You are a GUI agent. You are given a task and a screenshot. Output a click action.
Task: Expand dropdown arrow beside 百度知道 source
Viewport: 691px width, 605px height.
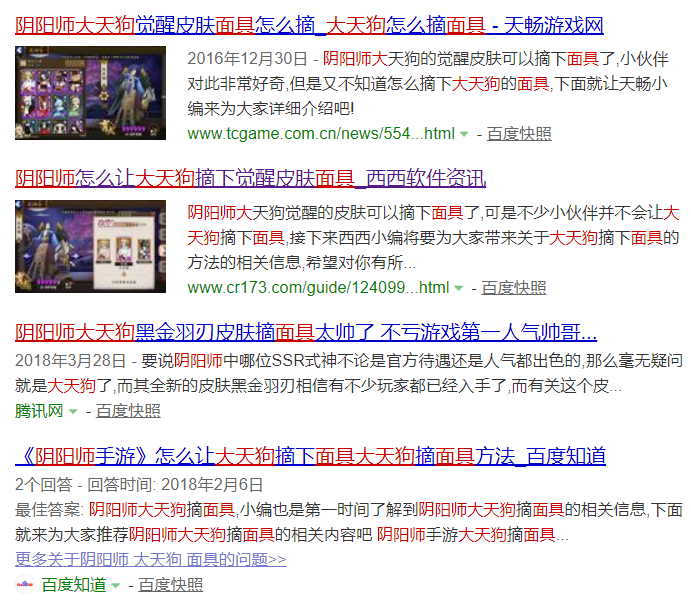click(x=115, y=586)
